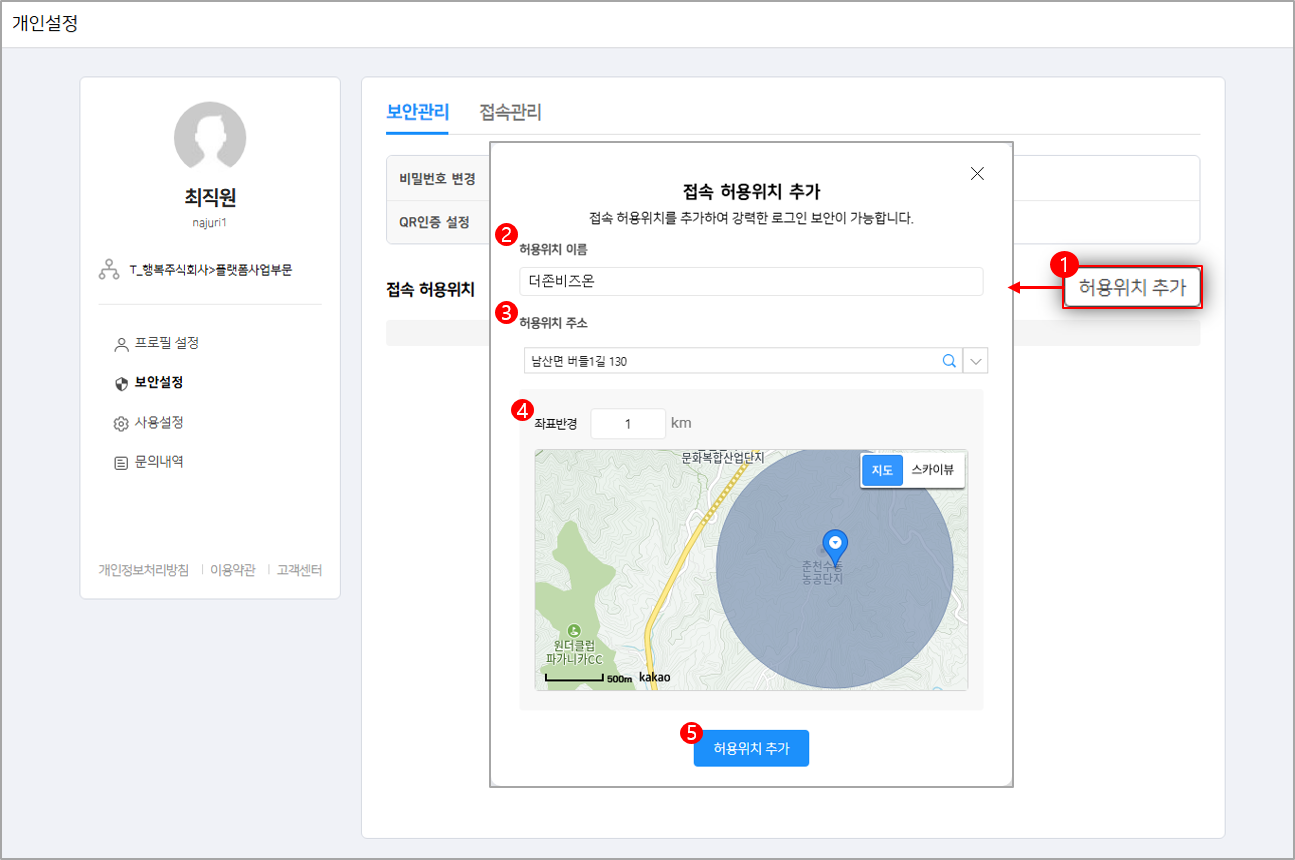Click the 문의내역 document icon
The image size is (1295, 860).
(120, 461)
